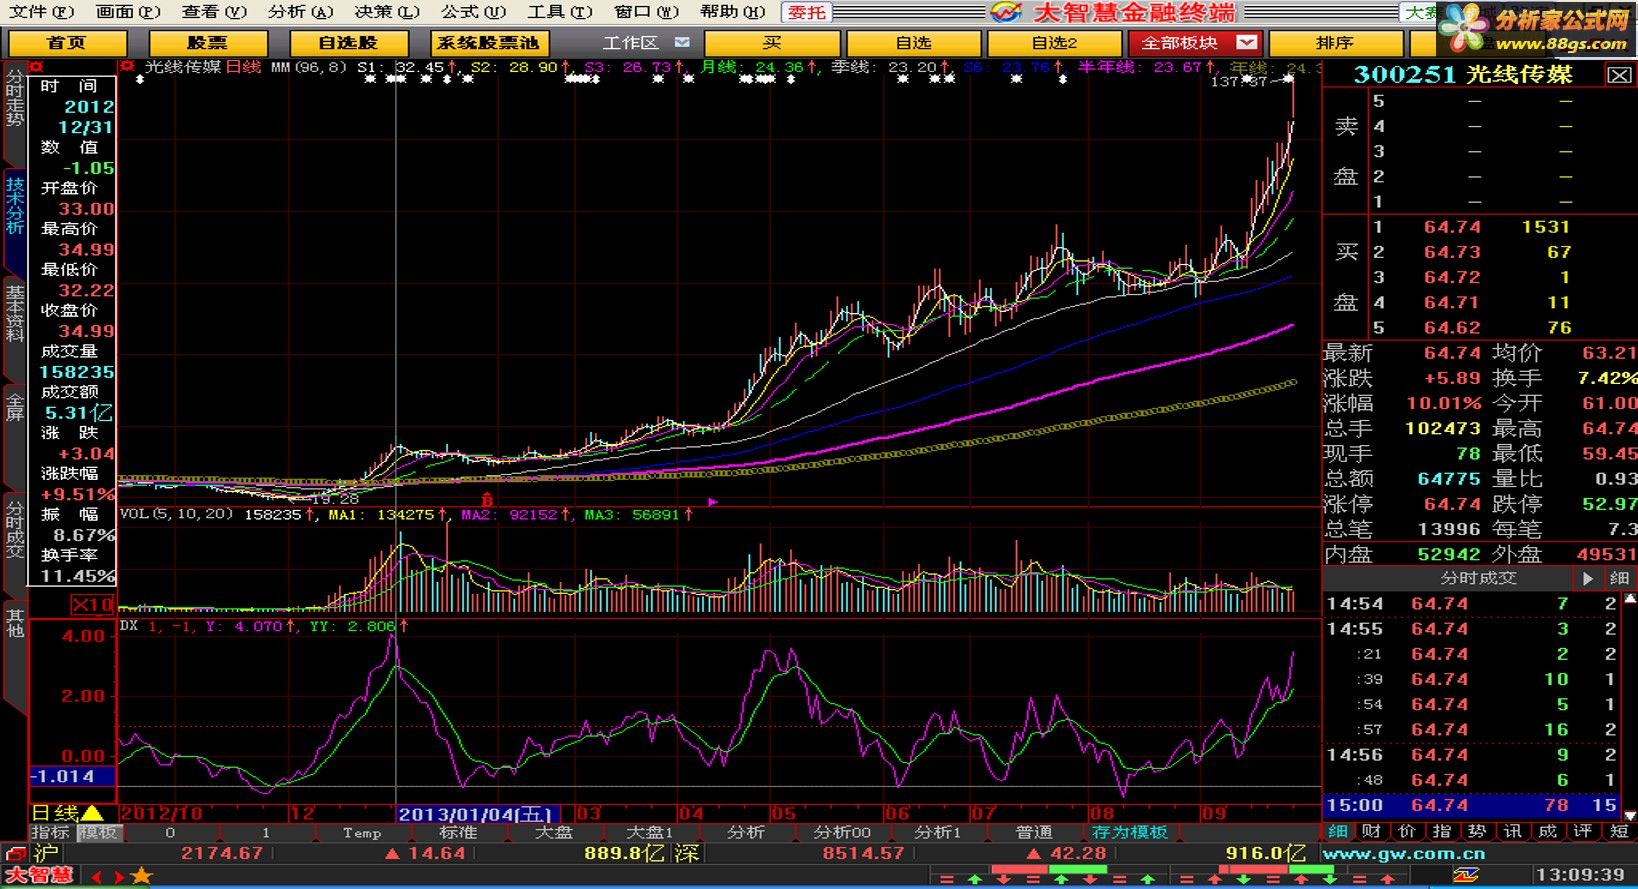Click the red right arrow in status bar
This screenshot has width=1638, height=889.
coord(118,877)
